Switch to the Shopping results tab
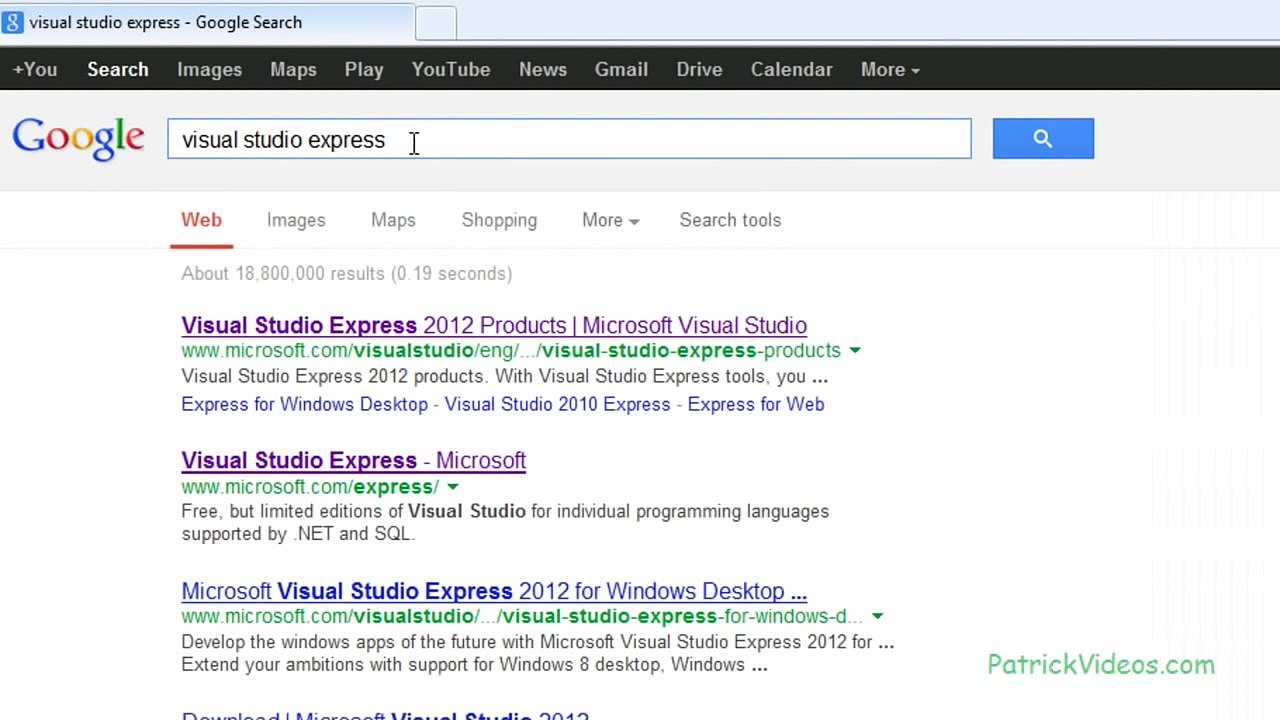 point(499,220)
